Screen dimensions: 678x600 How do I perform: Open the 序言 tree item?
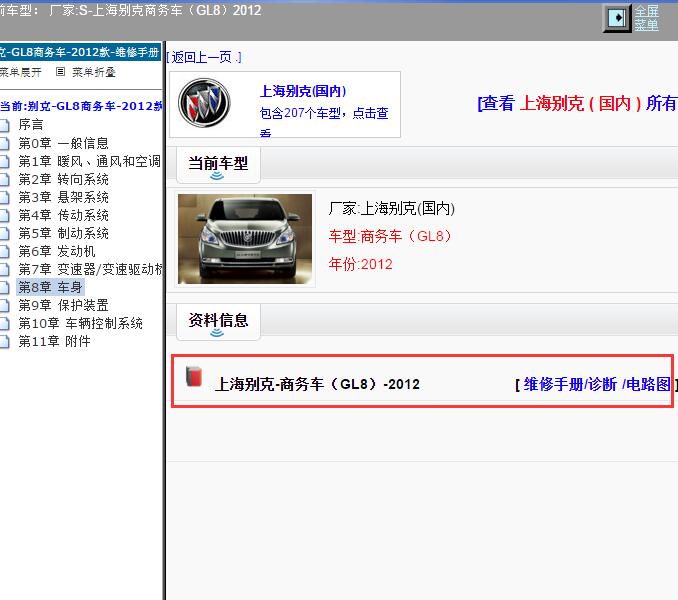tap(31, 124)
